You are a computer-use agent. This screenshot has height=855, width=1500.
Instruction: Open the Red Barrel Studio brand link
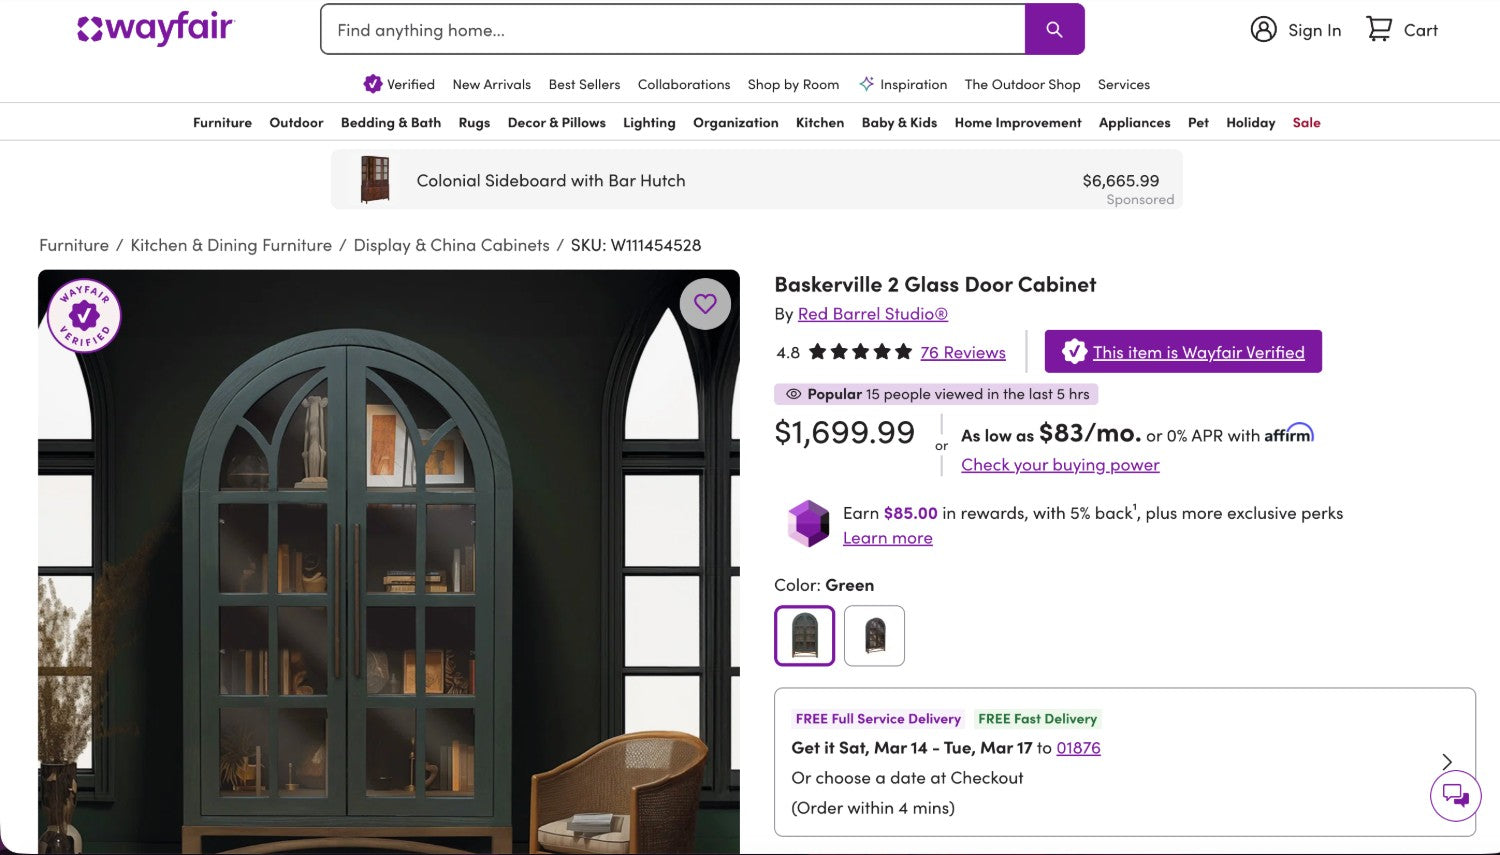(872, 314)
